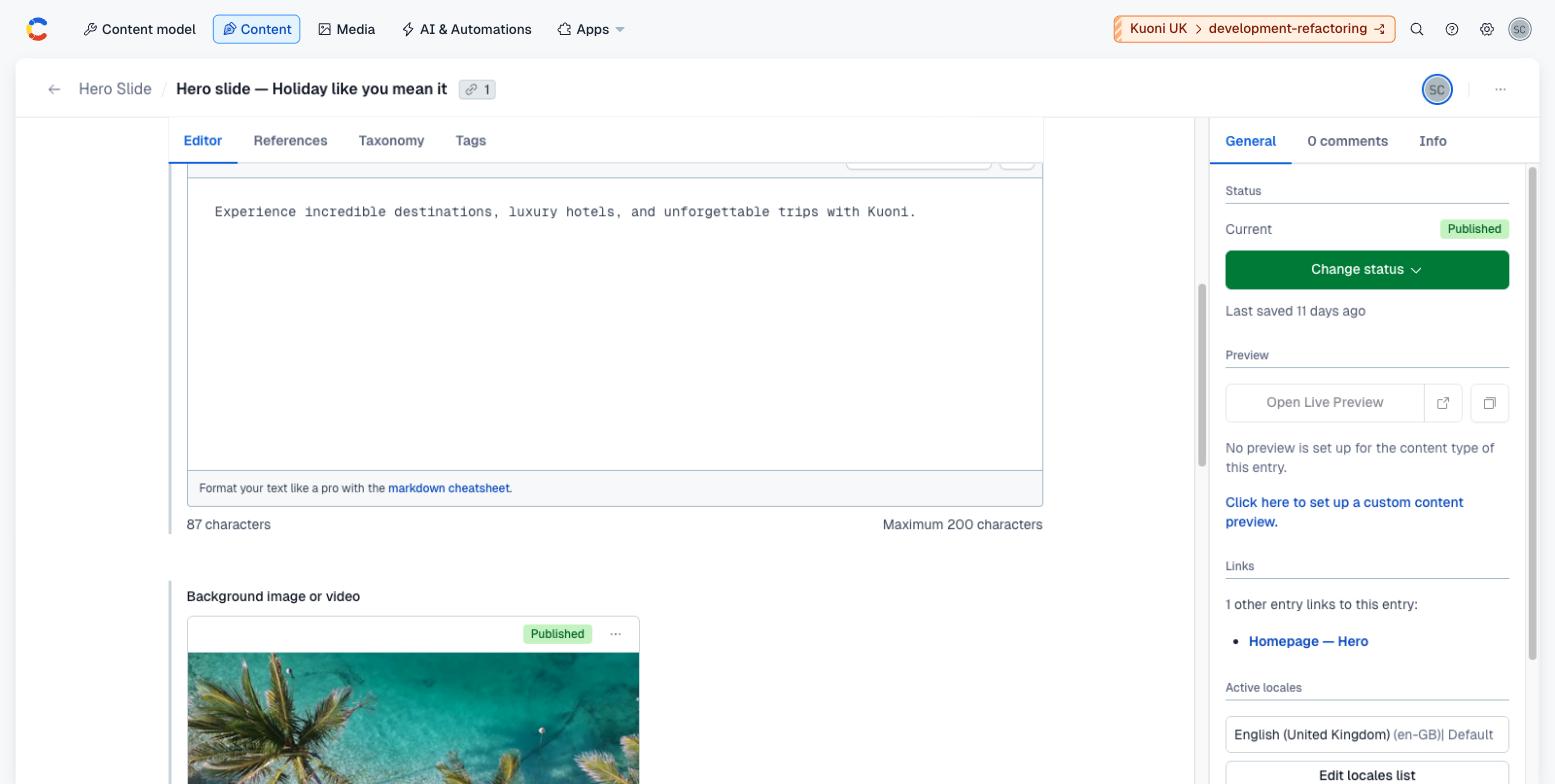Viewport: 1555px width, 784px height.
Task: Click the 87 characters counter text
Action: point(228,524)
